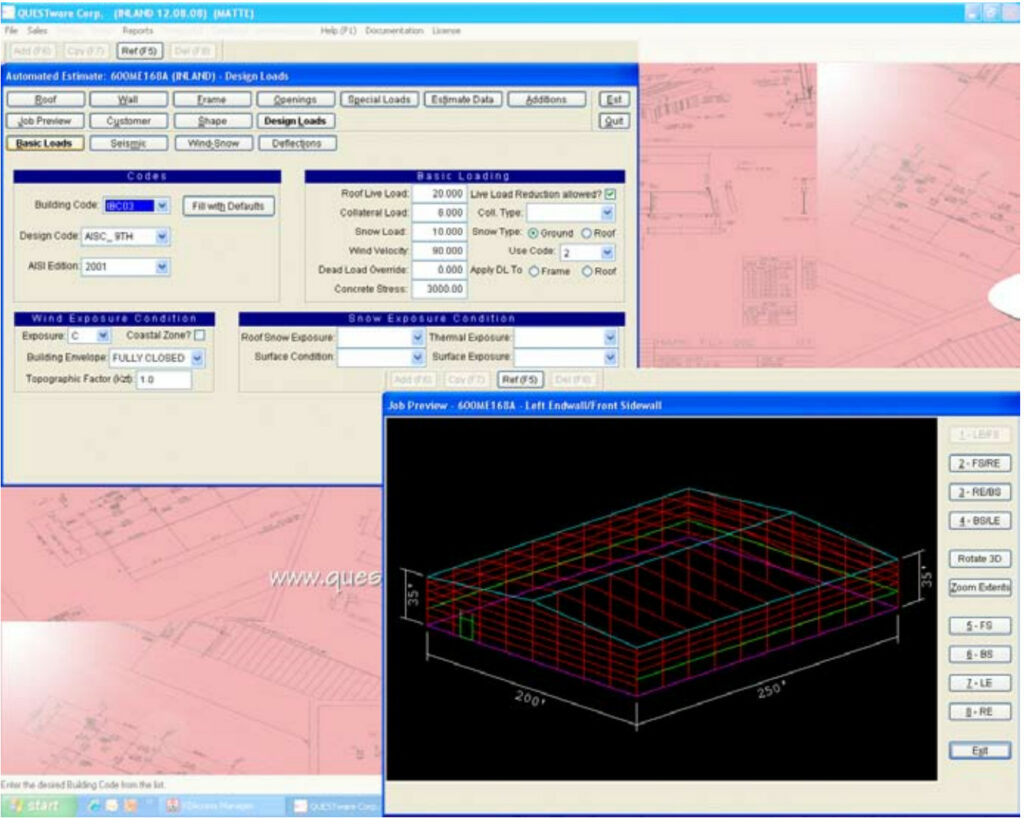Click Zoom Extents in Job Preview
The width and height of the screenshot is (1024, 818).
tap(980, 588)
